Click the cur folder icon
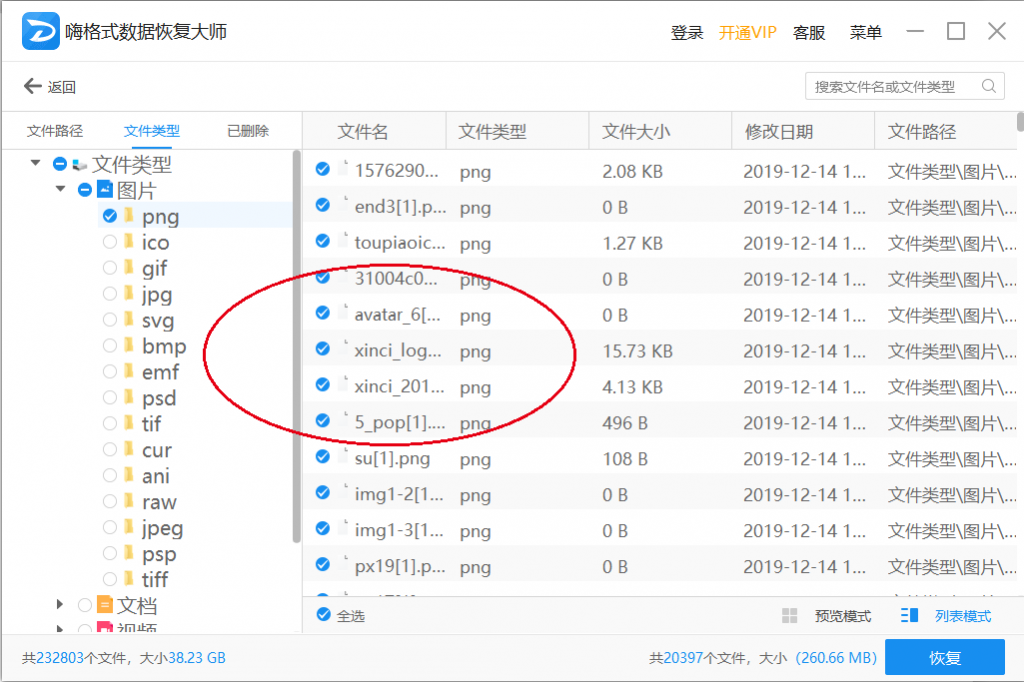The image size is (1024, 682). 129,449
